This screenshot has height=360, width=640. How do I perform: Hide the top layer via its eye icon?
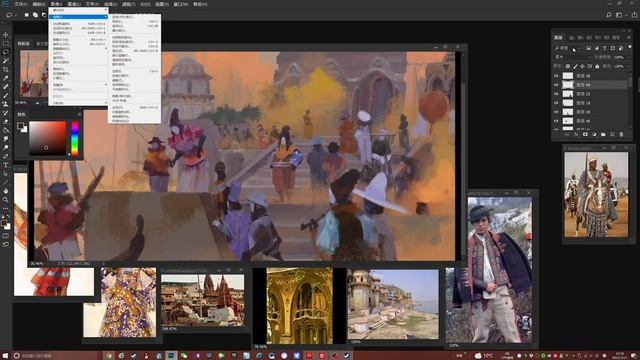tap(556, 76)
